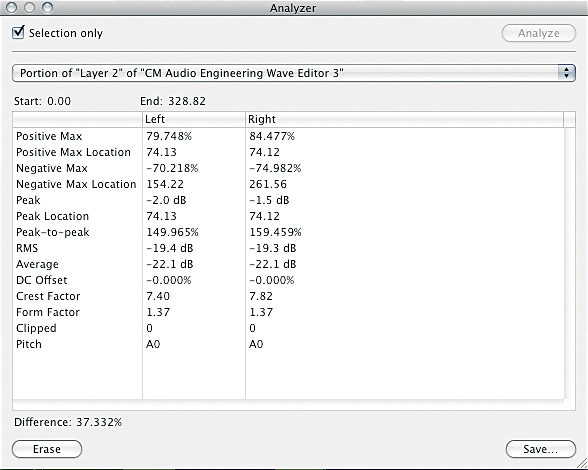Viewport: 588px width, 470px height.
Task: Click the Left Peak value -2.0 dB
Action: (x=166, y=200)
